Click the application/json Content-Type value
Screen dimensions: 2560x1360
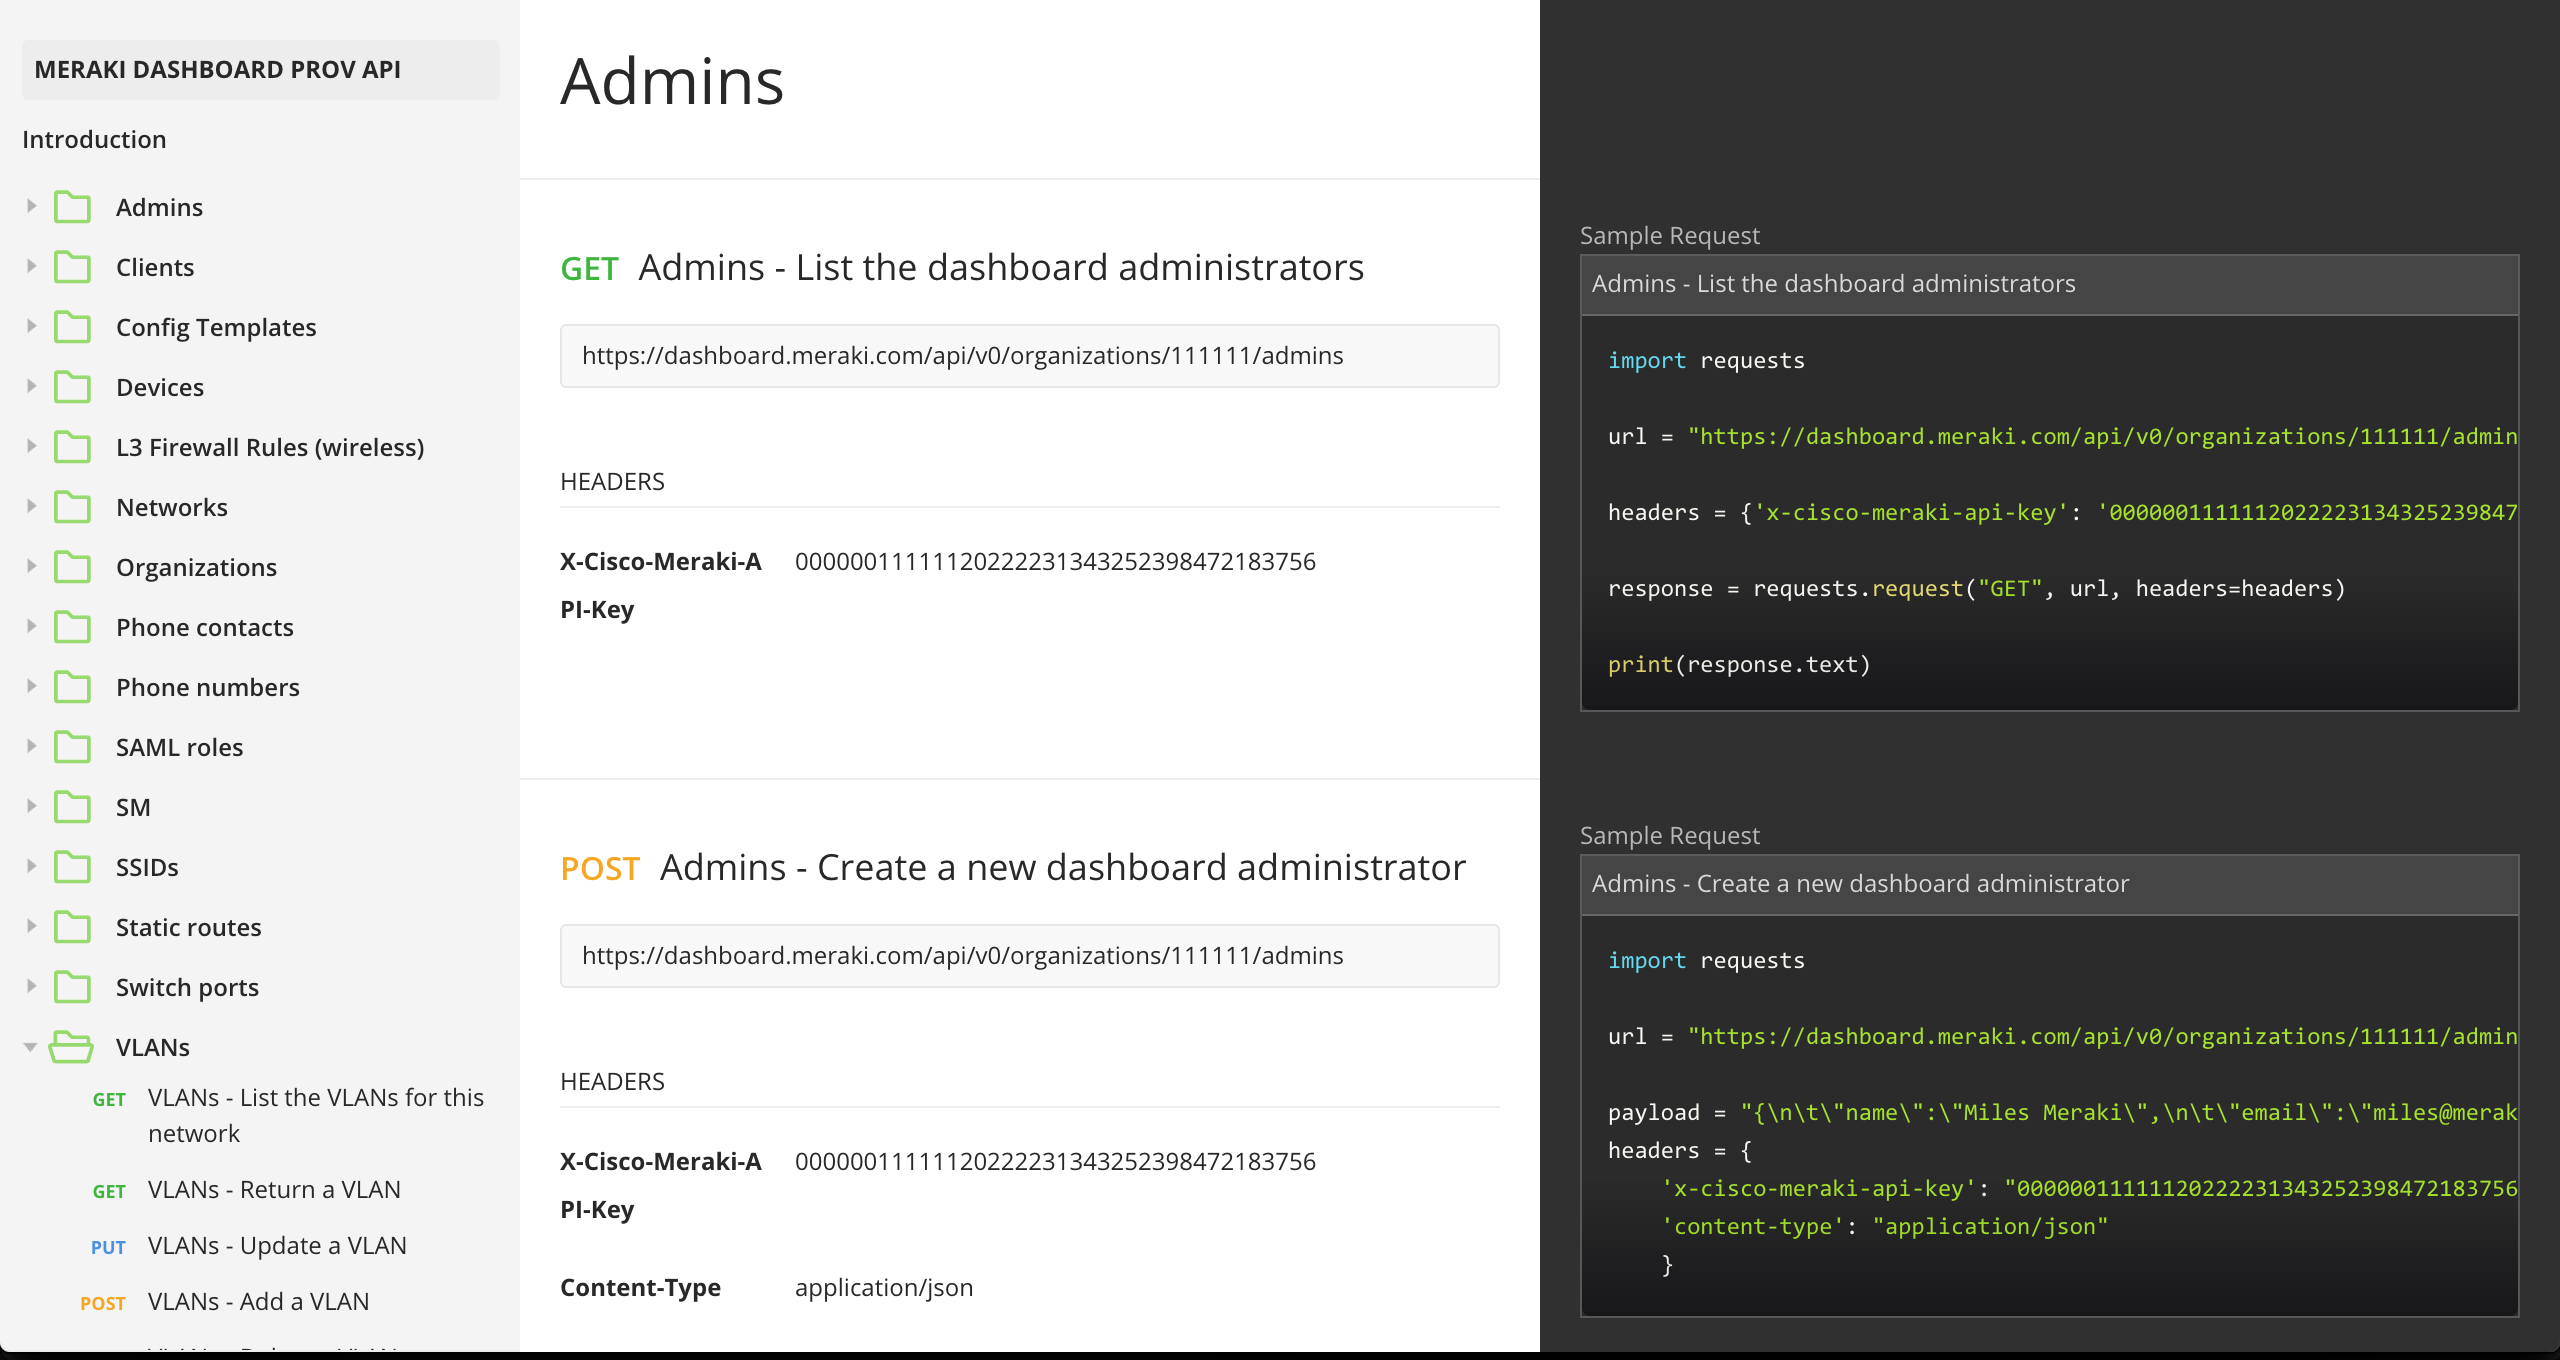tap(884, 1287)
